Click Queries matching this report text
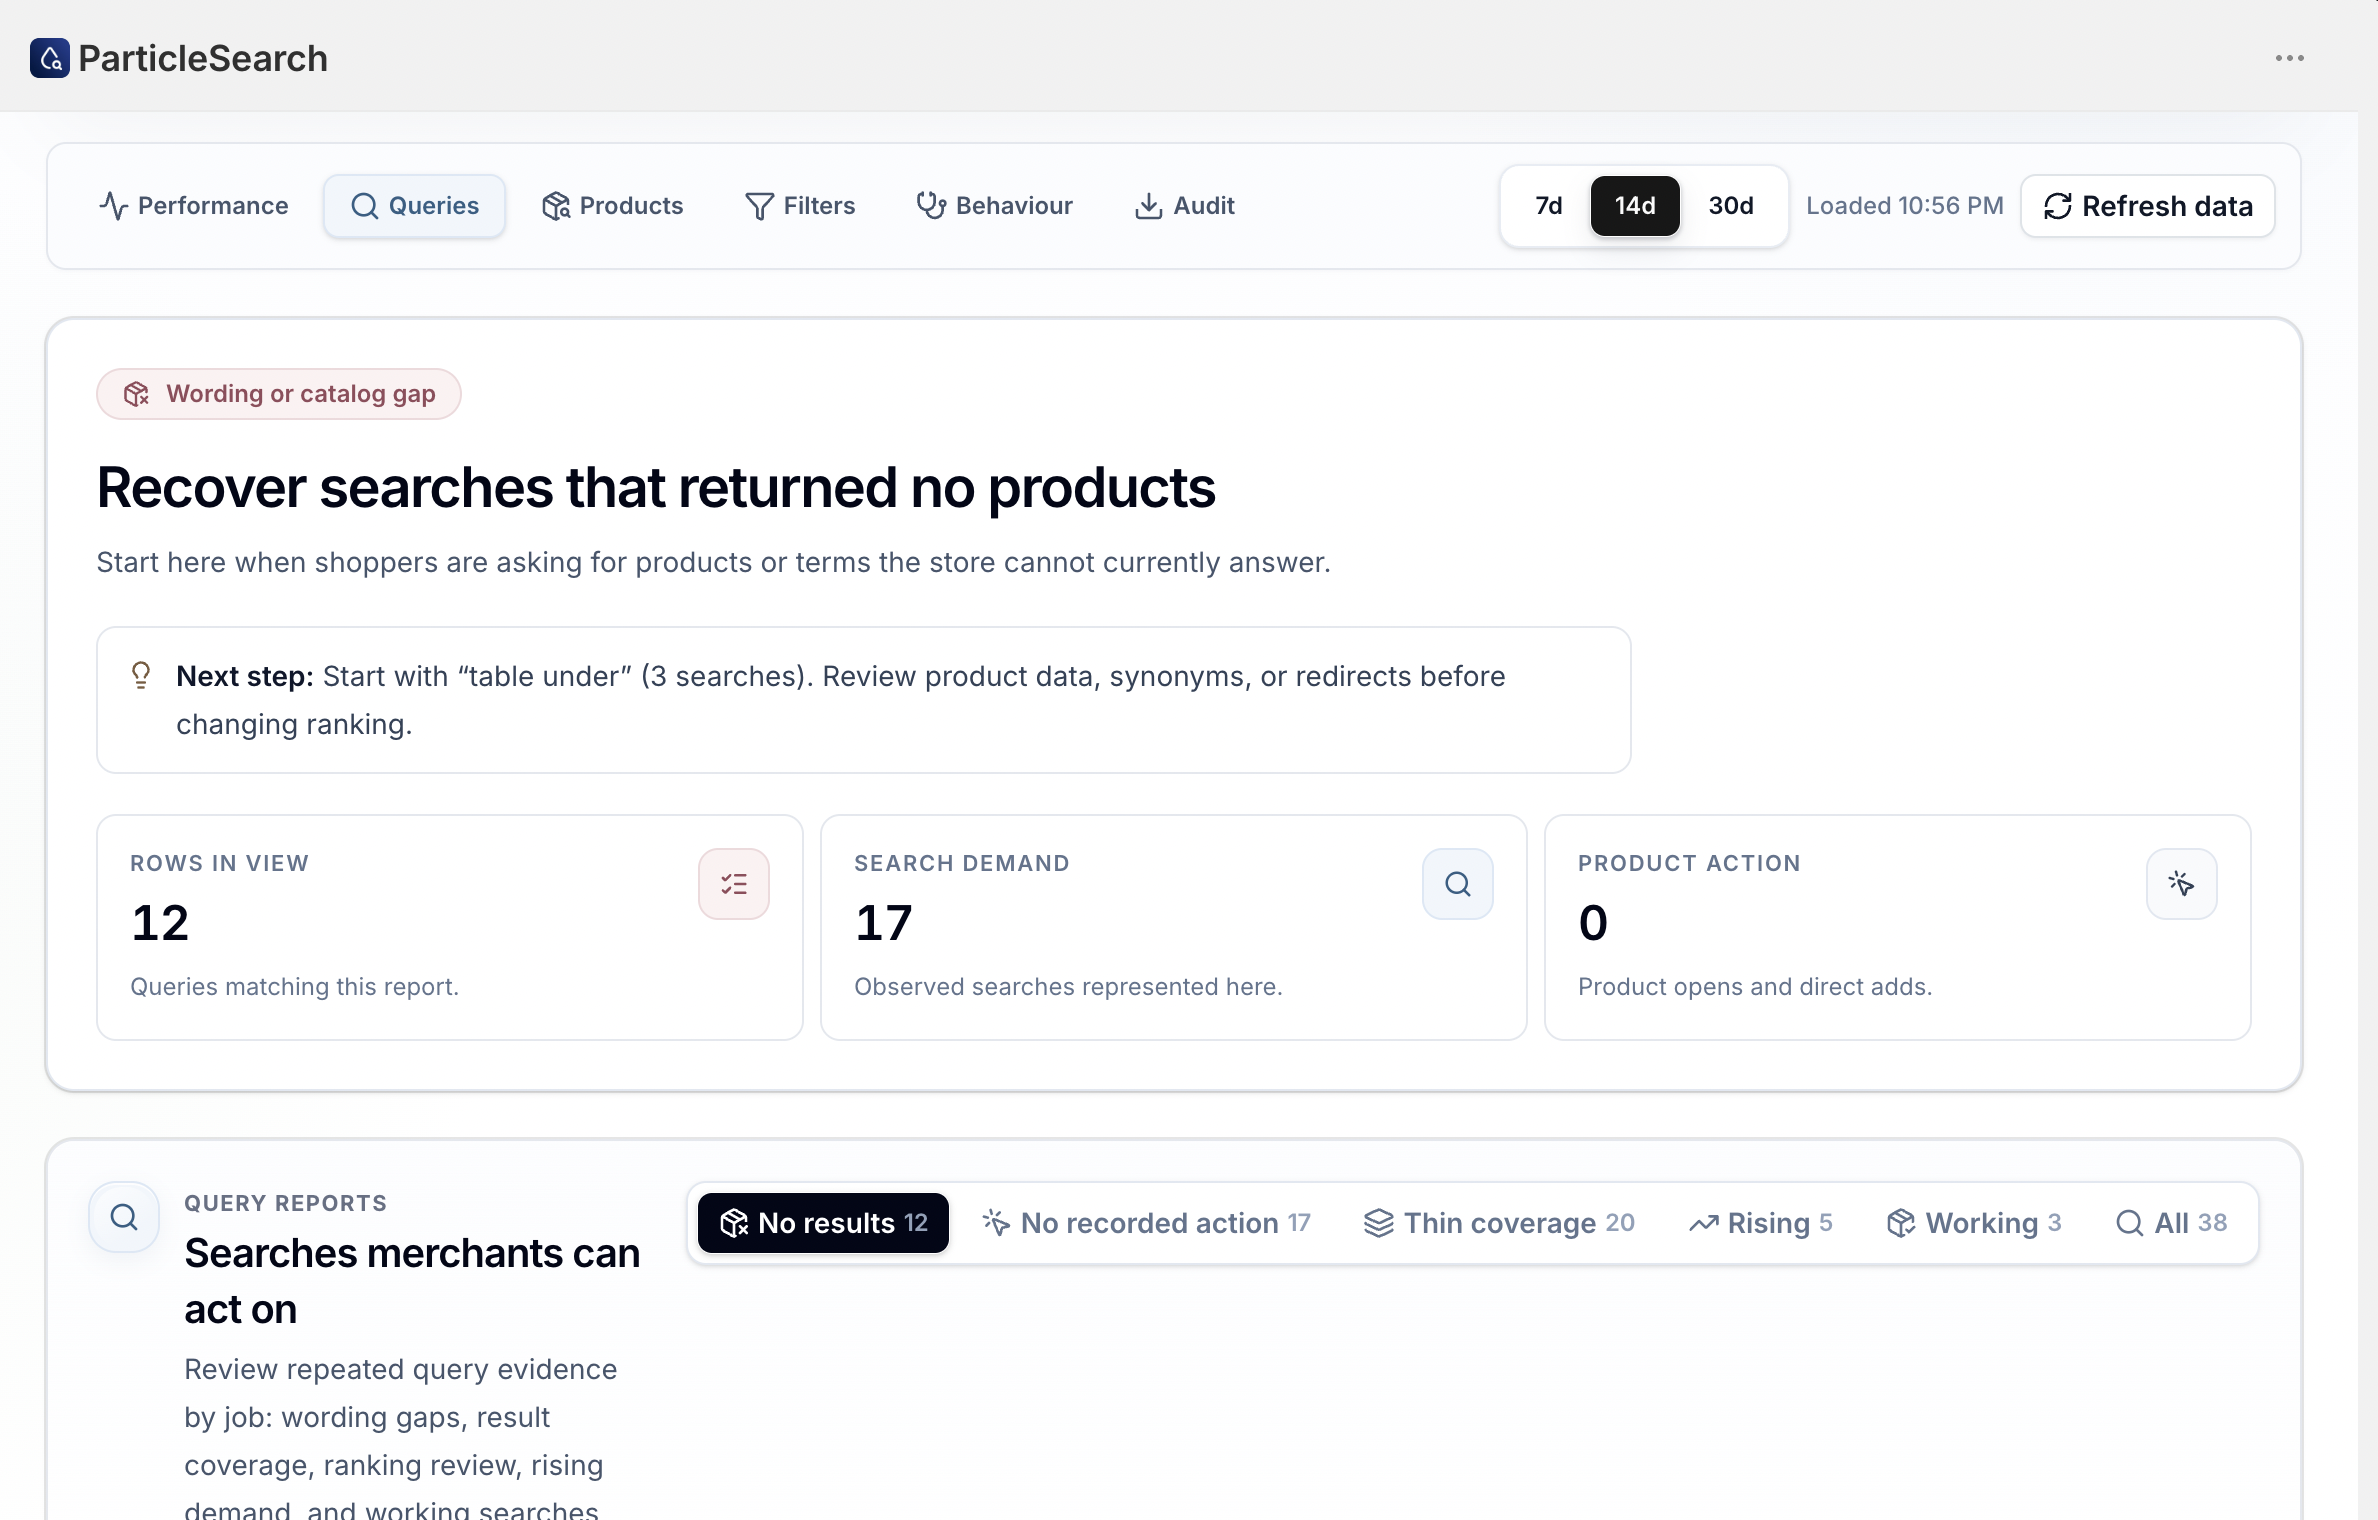Screen dimensions: 2378x1520 pos(294,987)
